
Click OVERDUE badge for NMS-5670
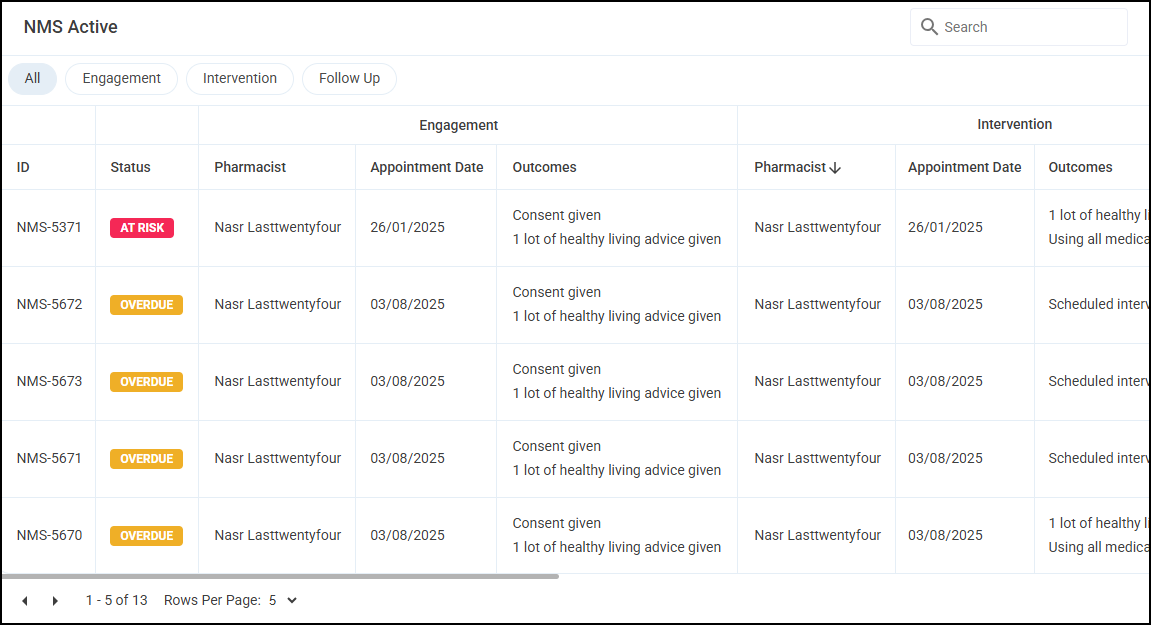(146, 536)
